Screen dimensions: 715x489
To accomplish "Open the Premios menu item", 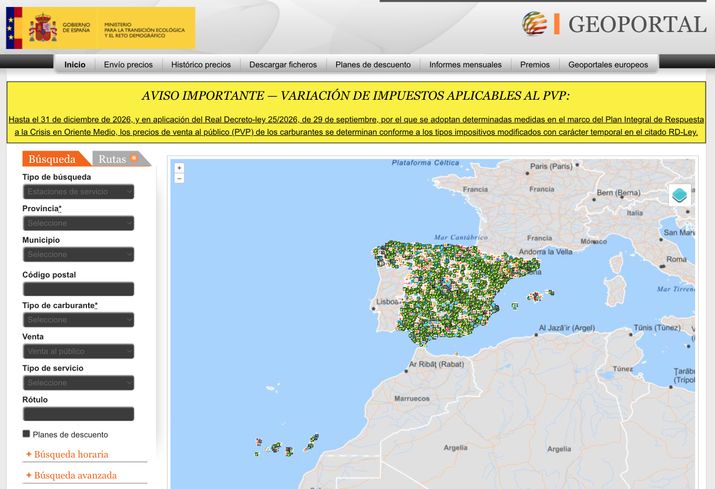I will (x=535, y=65).
